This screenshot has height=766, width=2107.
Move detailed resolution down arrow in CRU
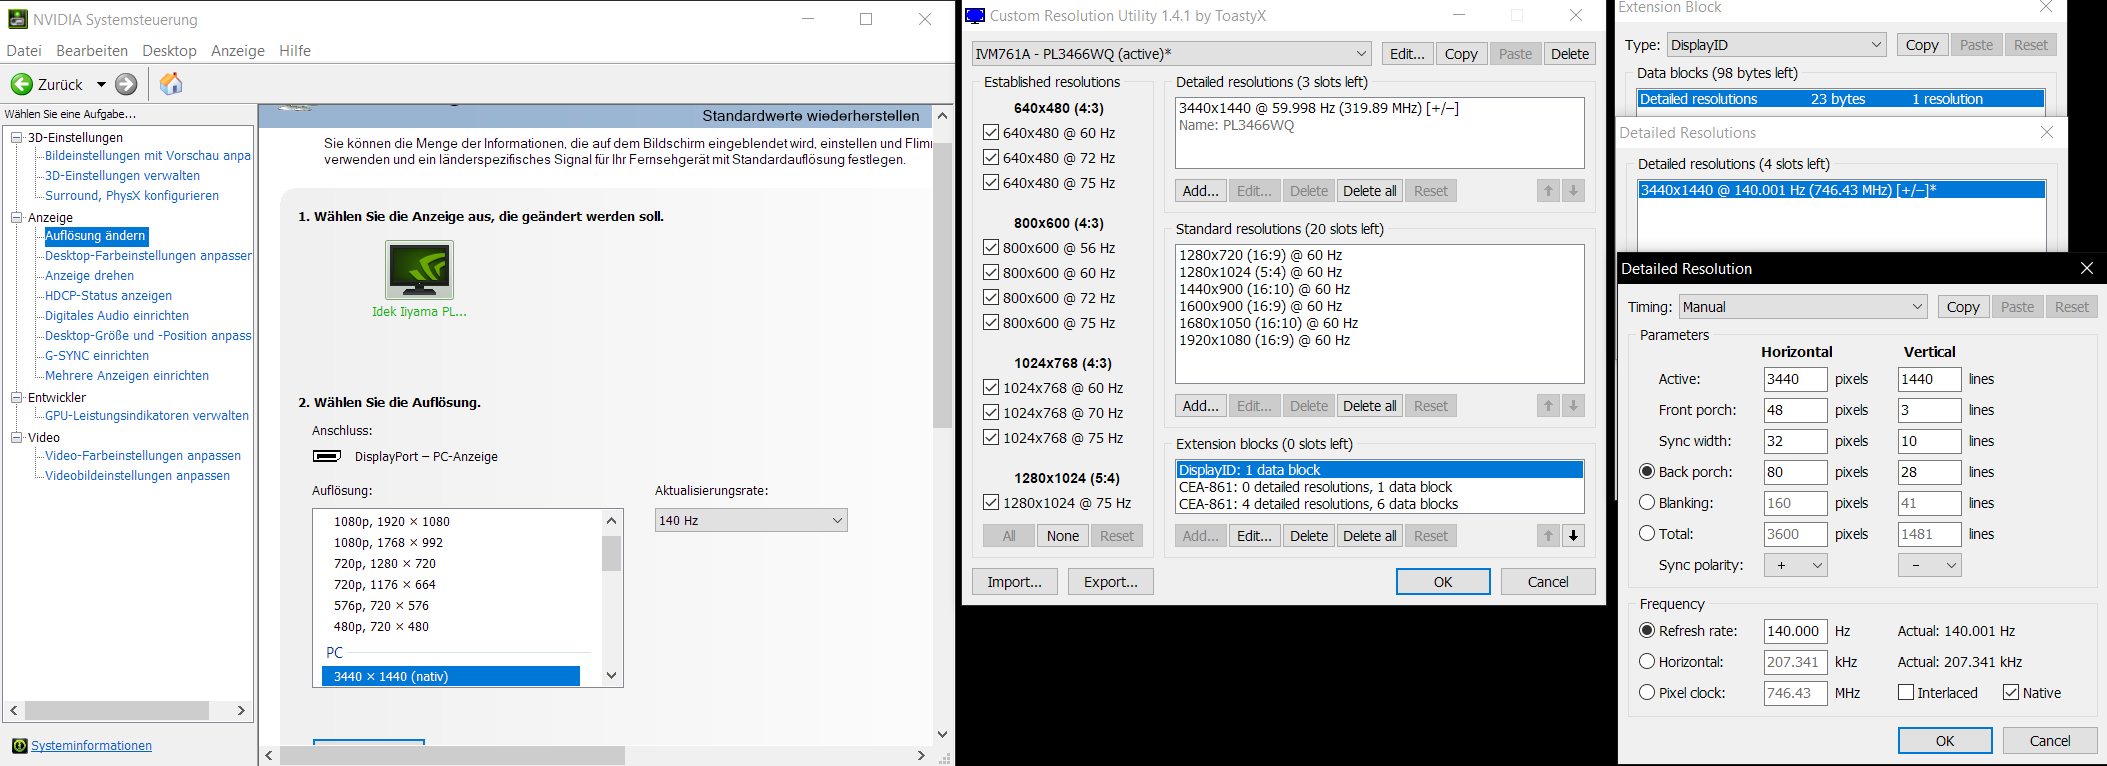coord(1573,191)
